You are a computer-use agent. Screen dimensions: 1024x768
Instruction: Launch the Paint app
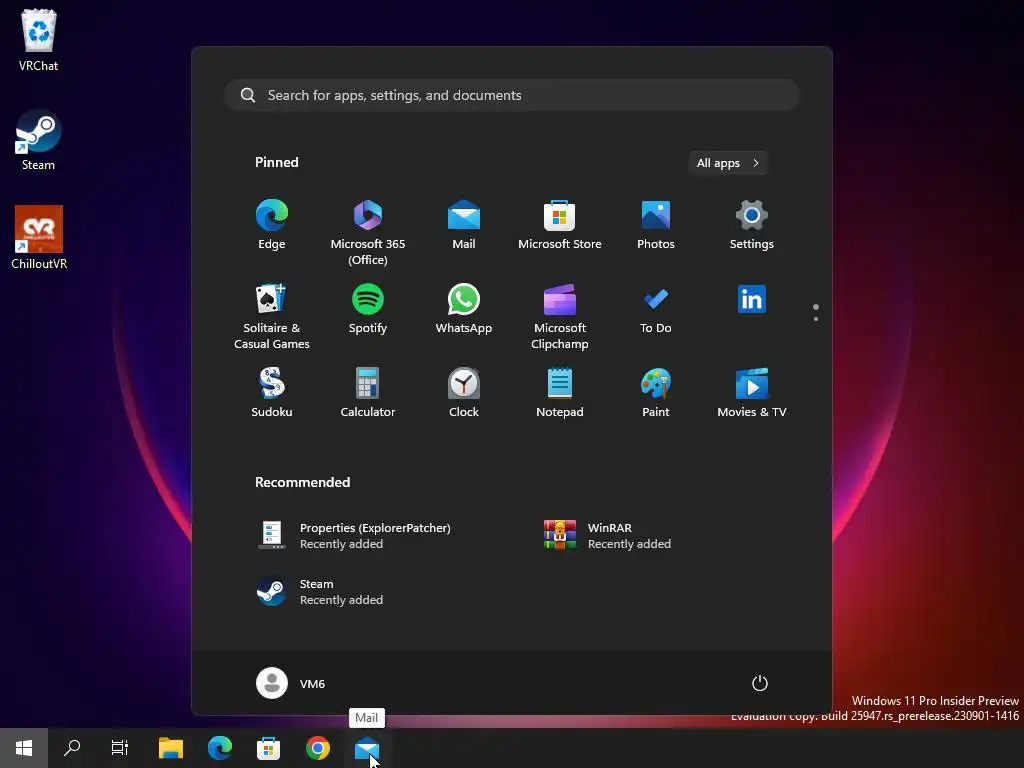pos(656,393)
